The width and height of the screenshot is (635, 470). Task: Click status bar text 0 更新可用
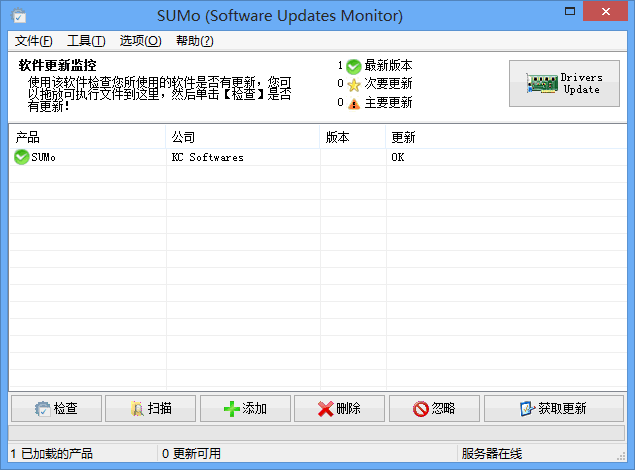pos(191,453)
